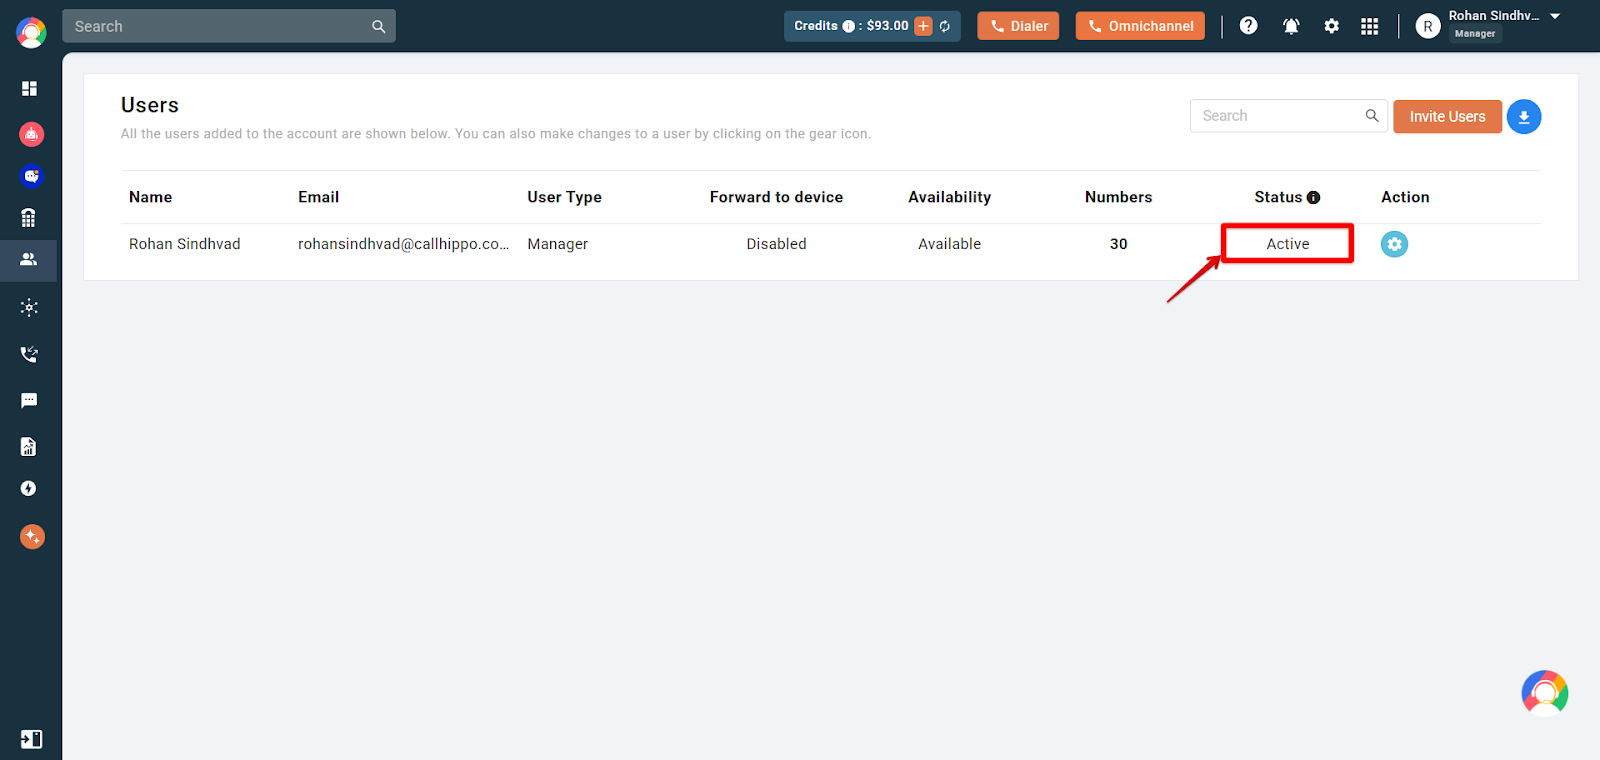1600x760 pixels.
Task: Click the Disabled forward-to-device value
Action: 776,244
